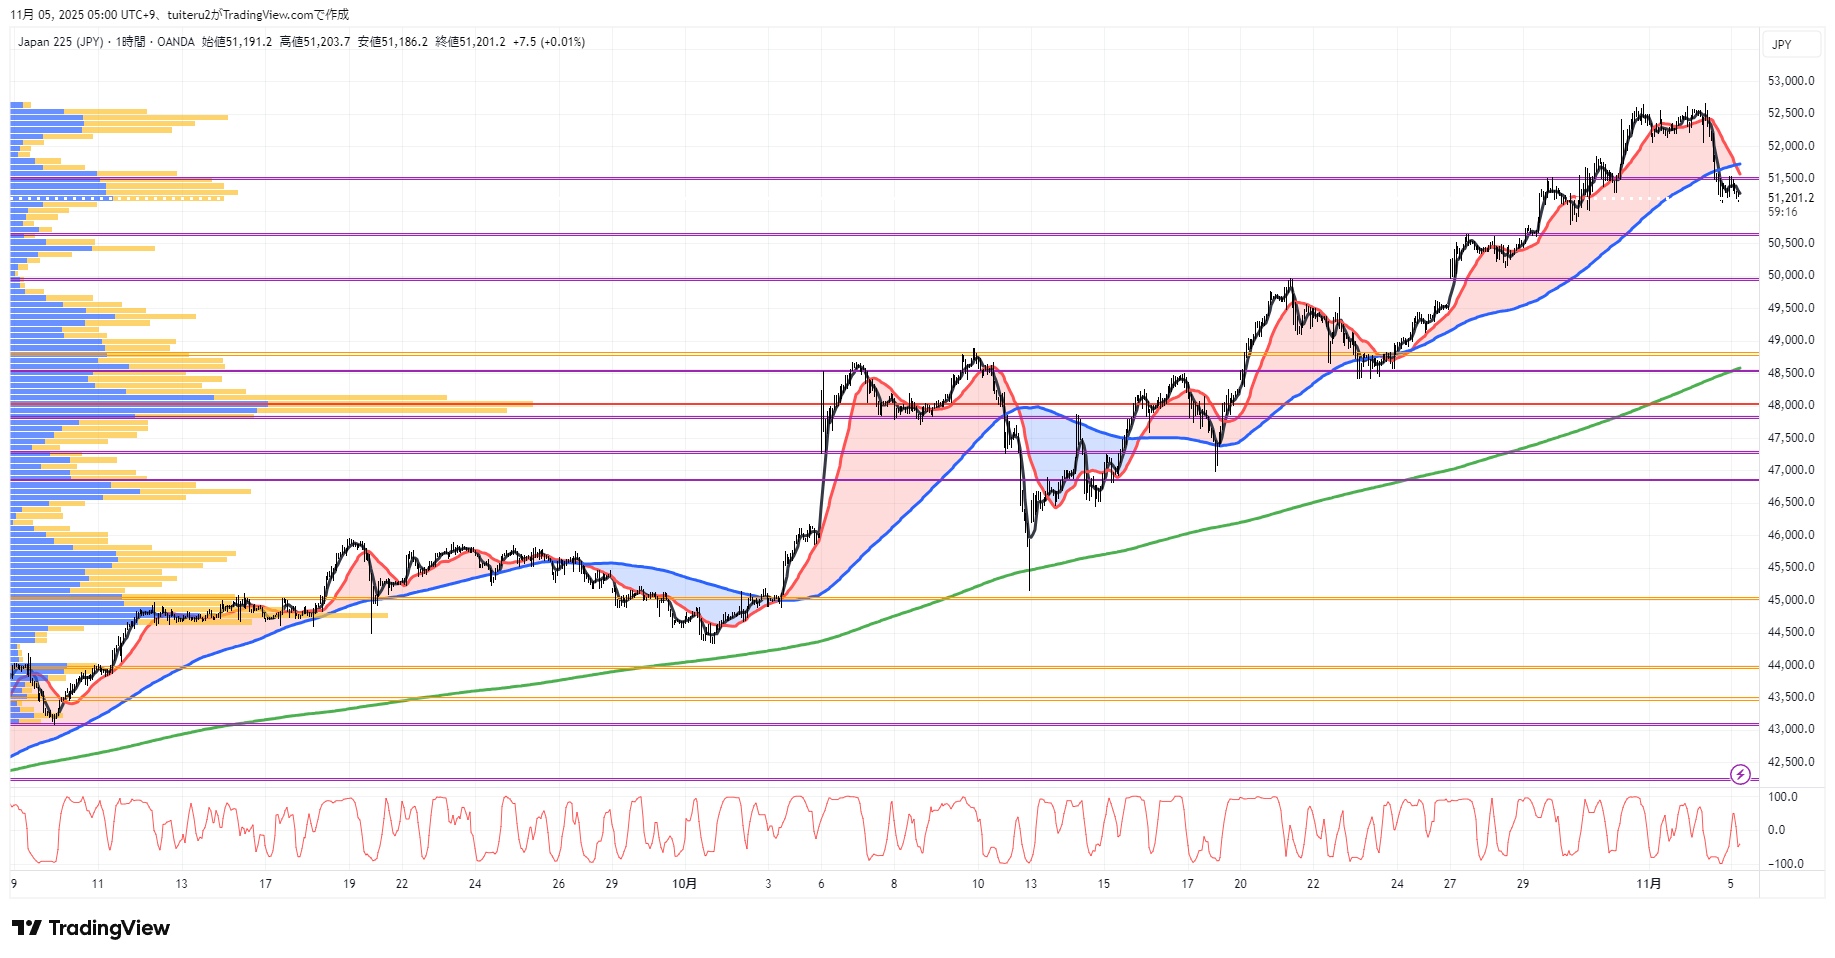
Task: Select the green long-term moving average line
Action: pos(1200,529)
